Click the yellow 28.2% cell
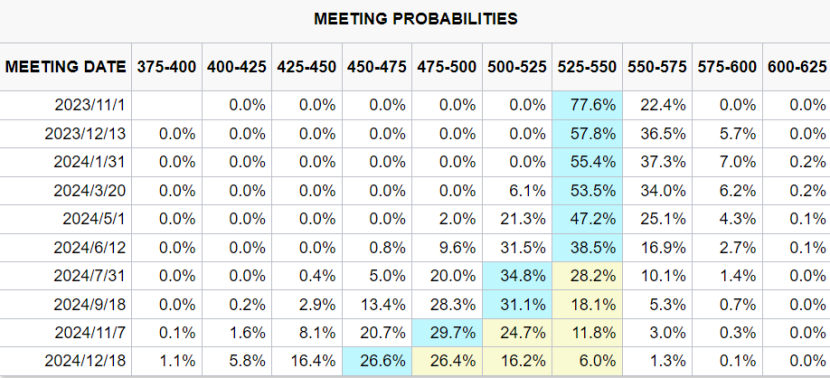This screenshot has width=830, height=378. pyautogui.click(x=587, y=276)
